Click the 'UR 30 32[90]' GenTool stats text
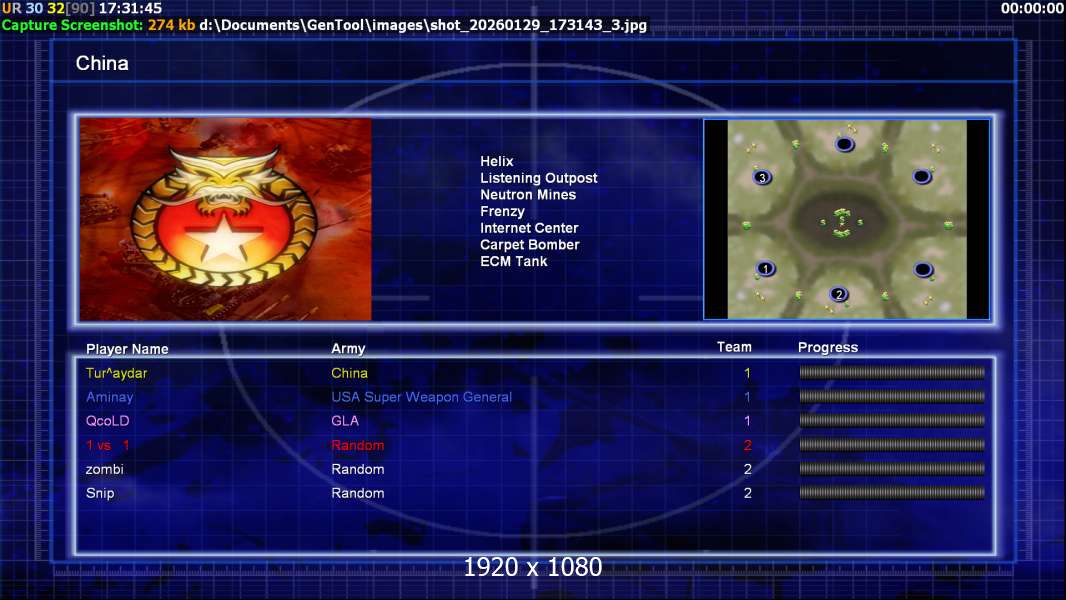 pyautogui.click(x=48, y=9)
